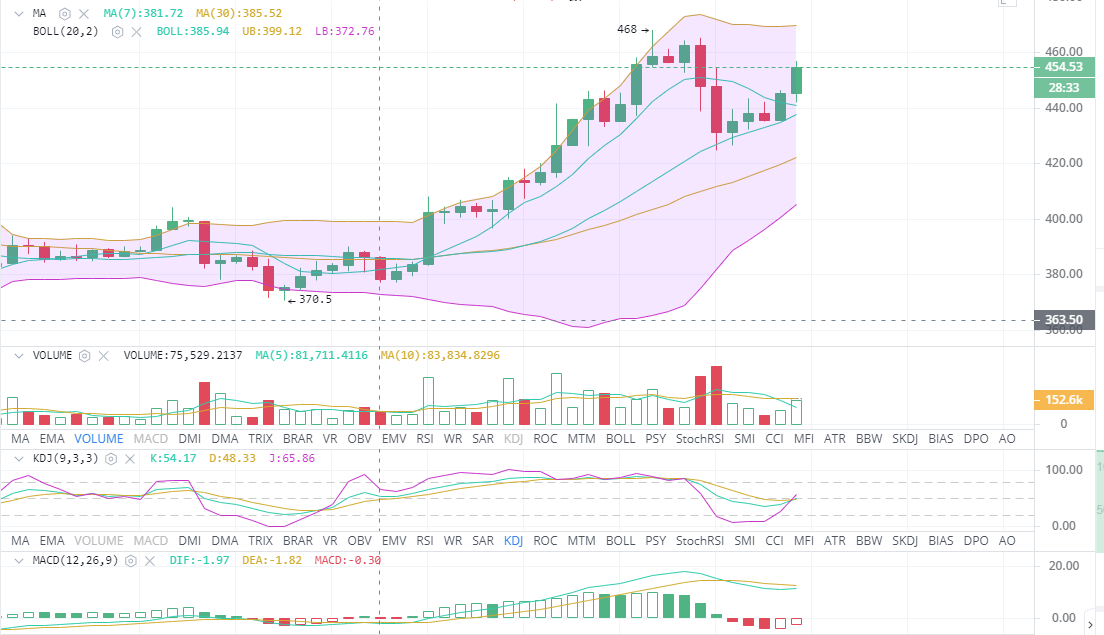Select BIAS in KDJ panel indicator row
Screen dimensions: 1104x635
941,541
